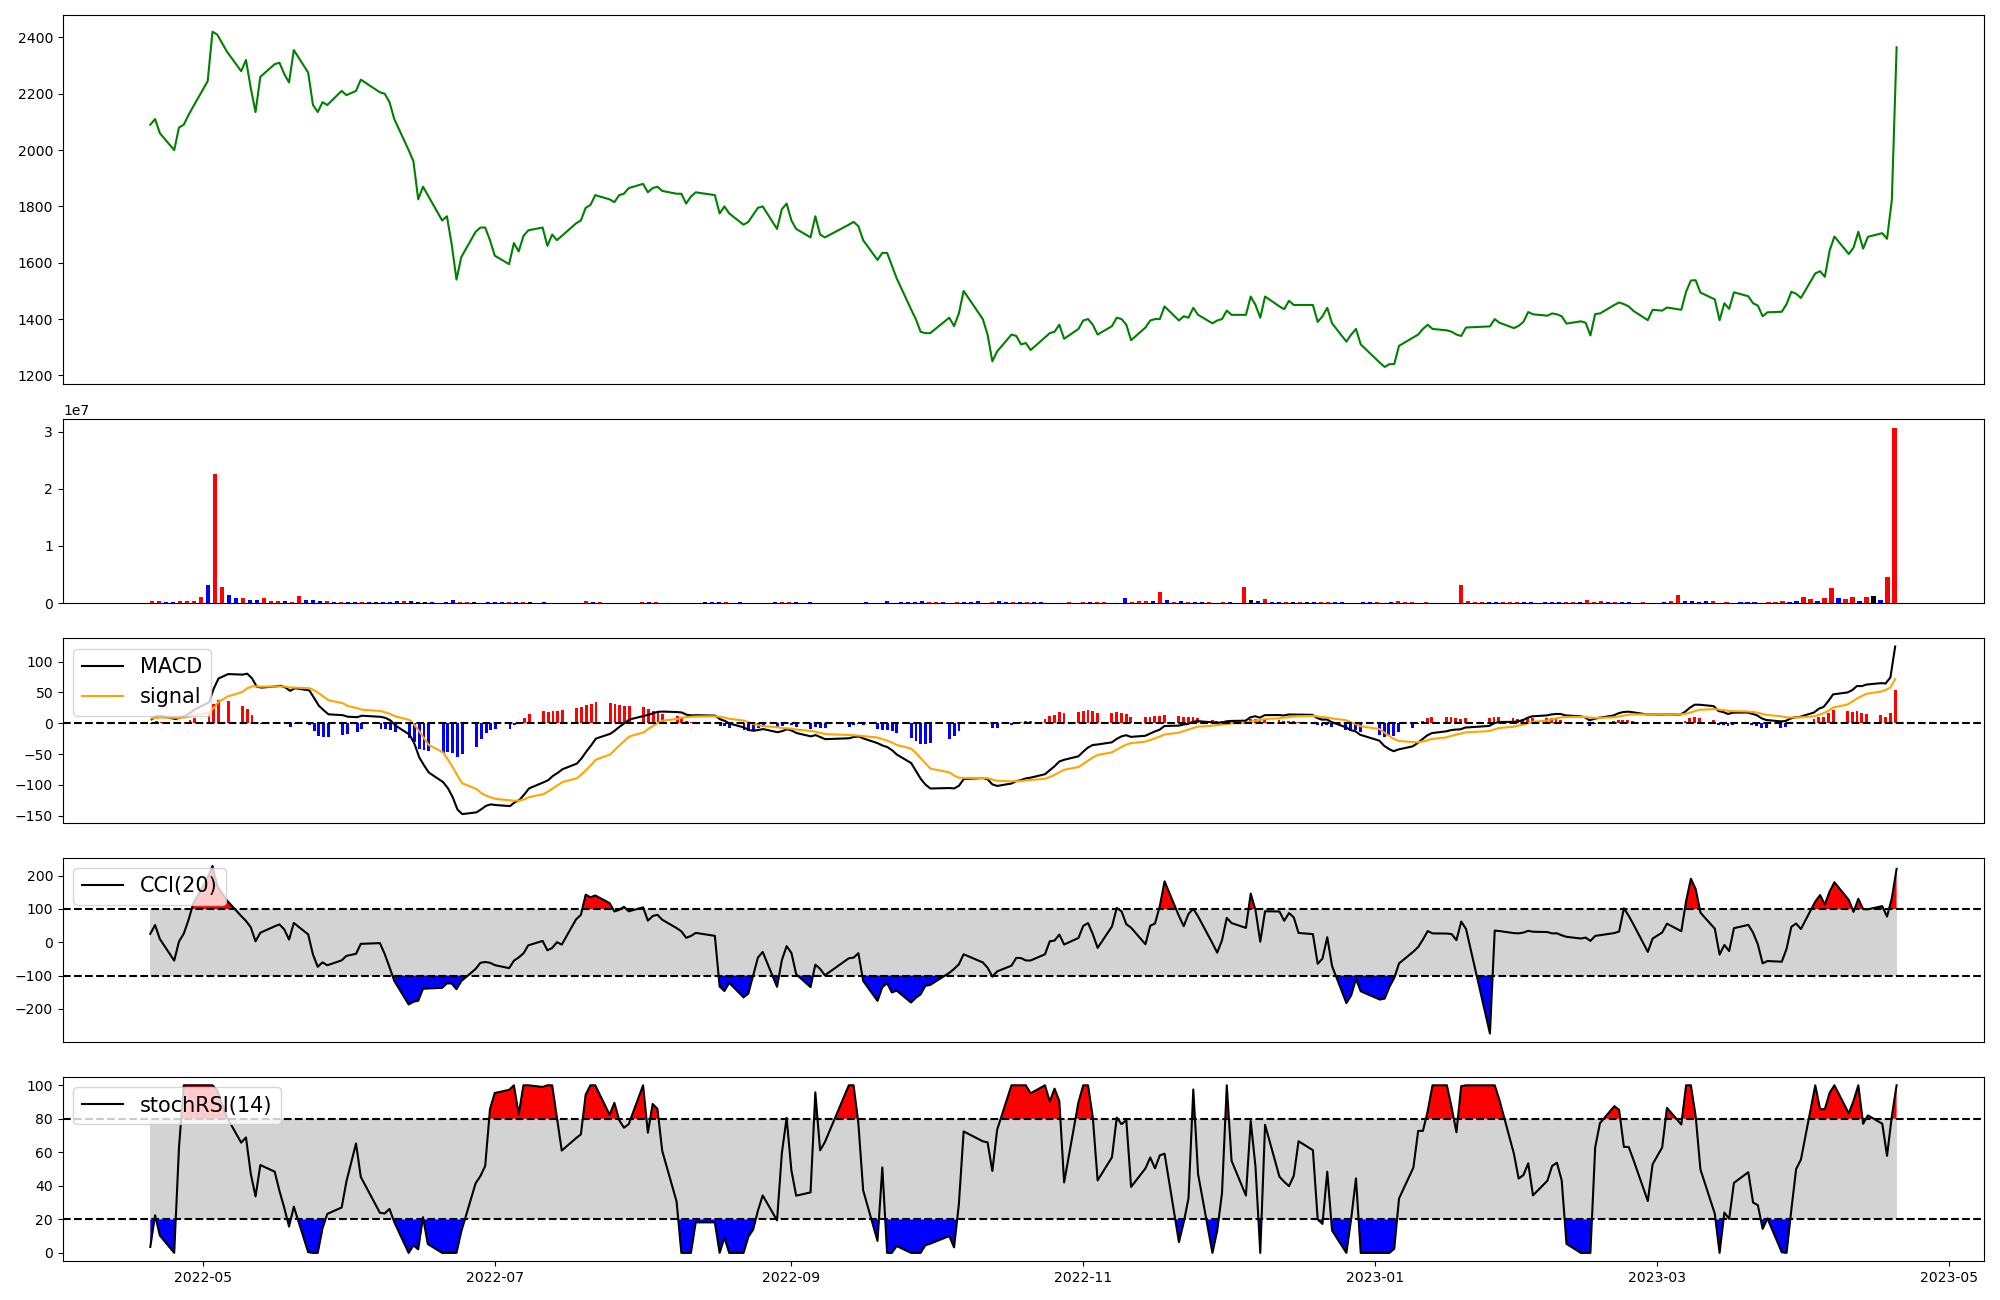The width and height of the screenshot is (2000, 1300).
Task: Click the 2000 tick on the price axis
Action: click(x=35, y=151)
